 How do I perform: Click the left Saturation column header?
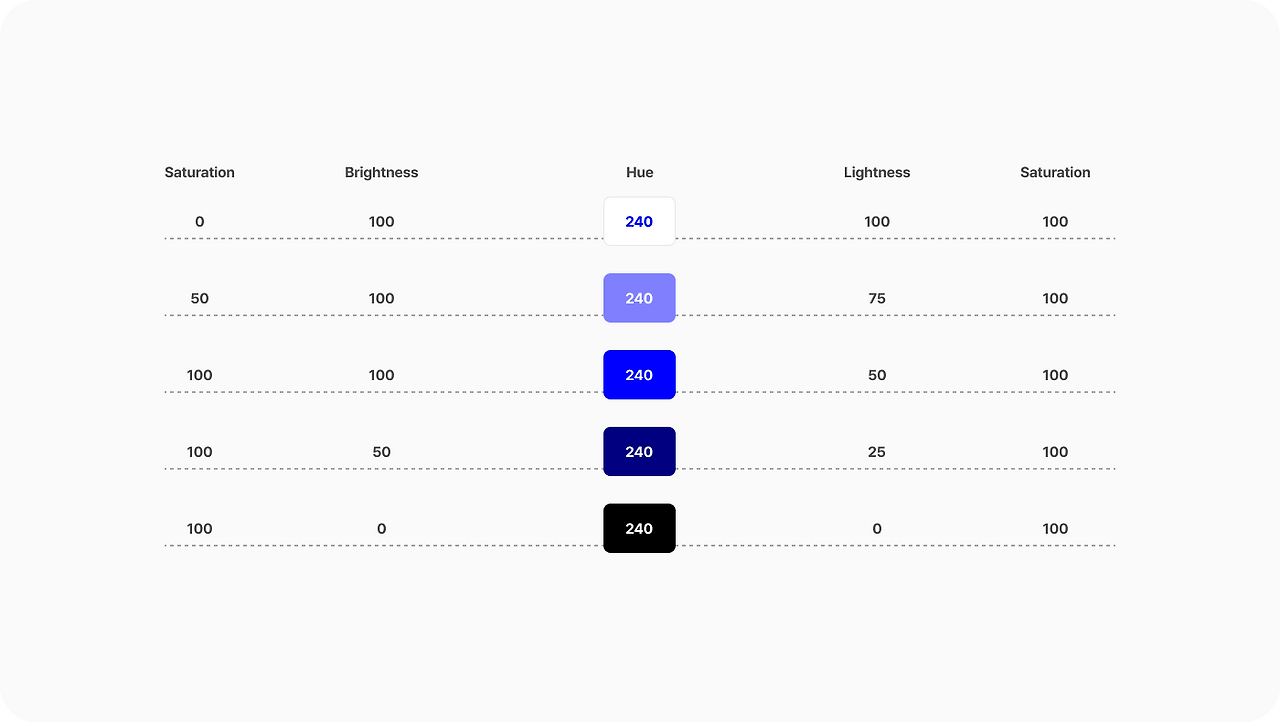click(x=200, y=172)
